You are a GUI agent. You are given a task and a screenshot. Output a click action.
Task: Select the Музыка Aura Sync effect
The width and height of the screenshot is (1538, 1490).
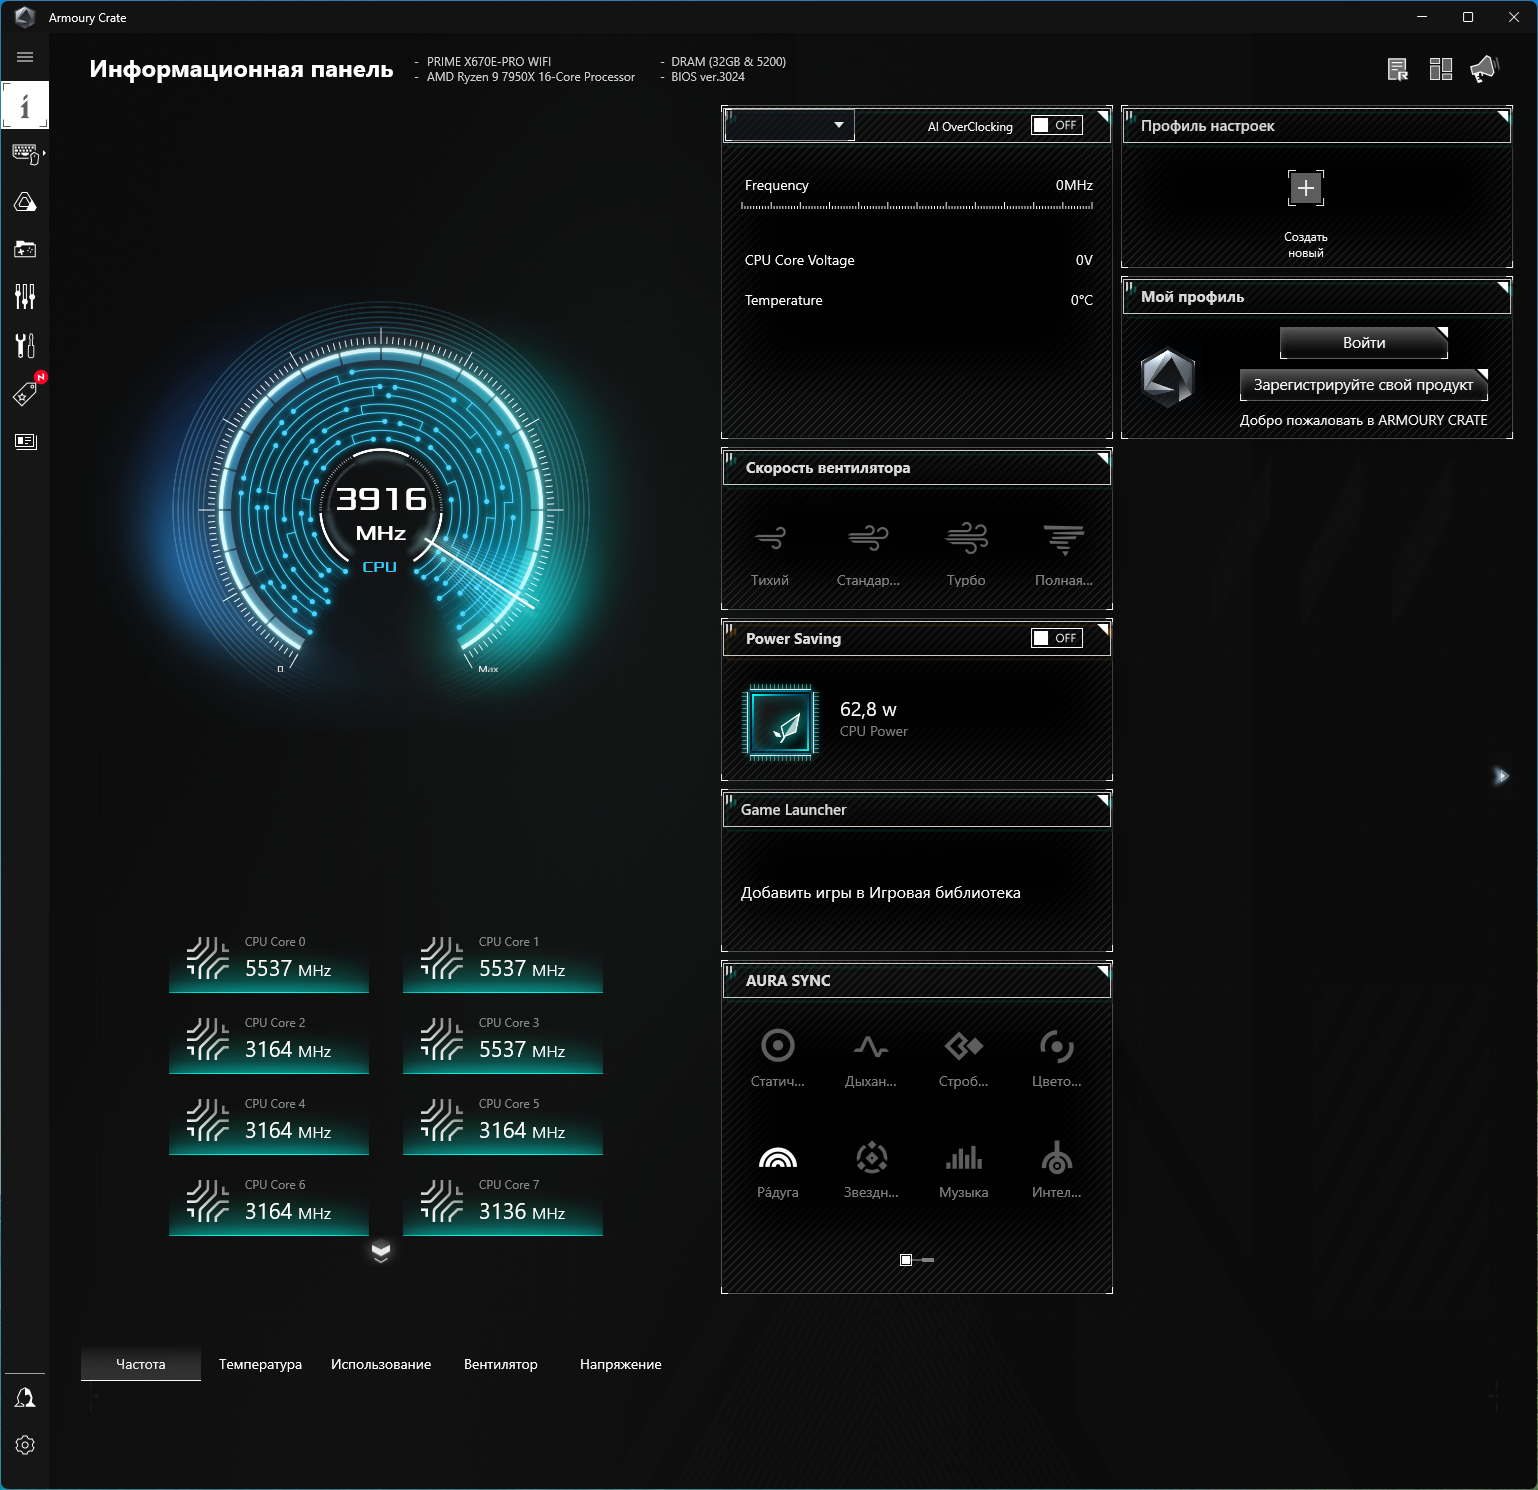point(964,1170)
